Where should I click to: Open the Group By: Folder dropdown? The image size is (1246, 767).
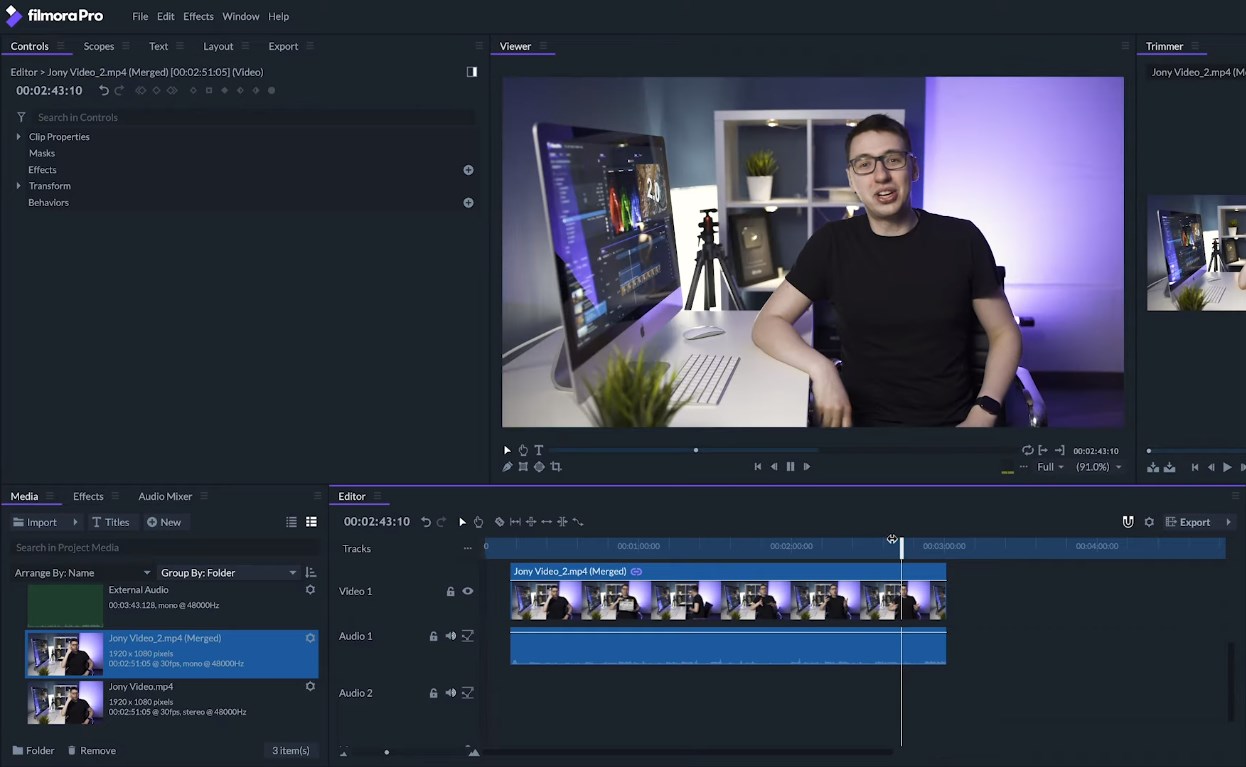pyautogui.click(x=228, y=573)
